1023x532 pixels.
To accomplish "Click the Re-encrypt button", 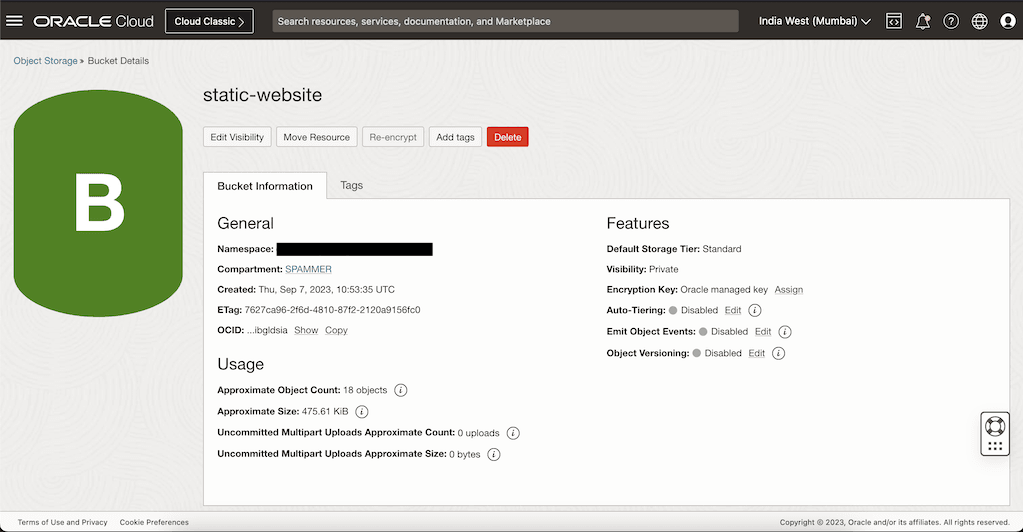I will pyautogui.click(x=393, y=137).
